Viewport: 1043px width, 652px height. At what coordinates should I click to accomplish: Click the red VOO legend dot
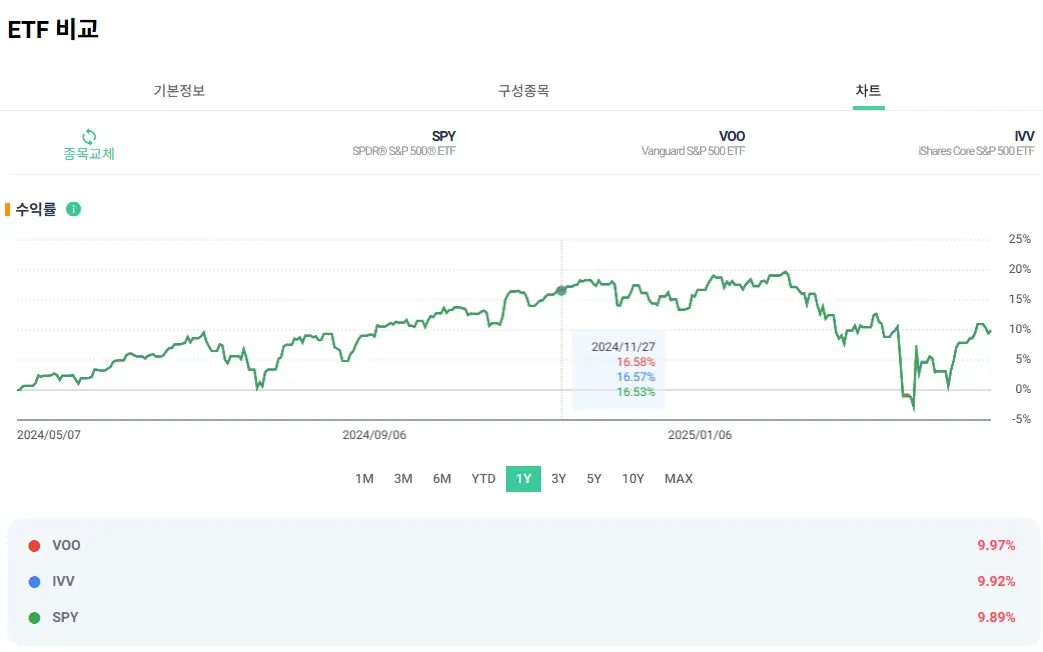35,546
